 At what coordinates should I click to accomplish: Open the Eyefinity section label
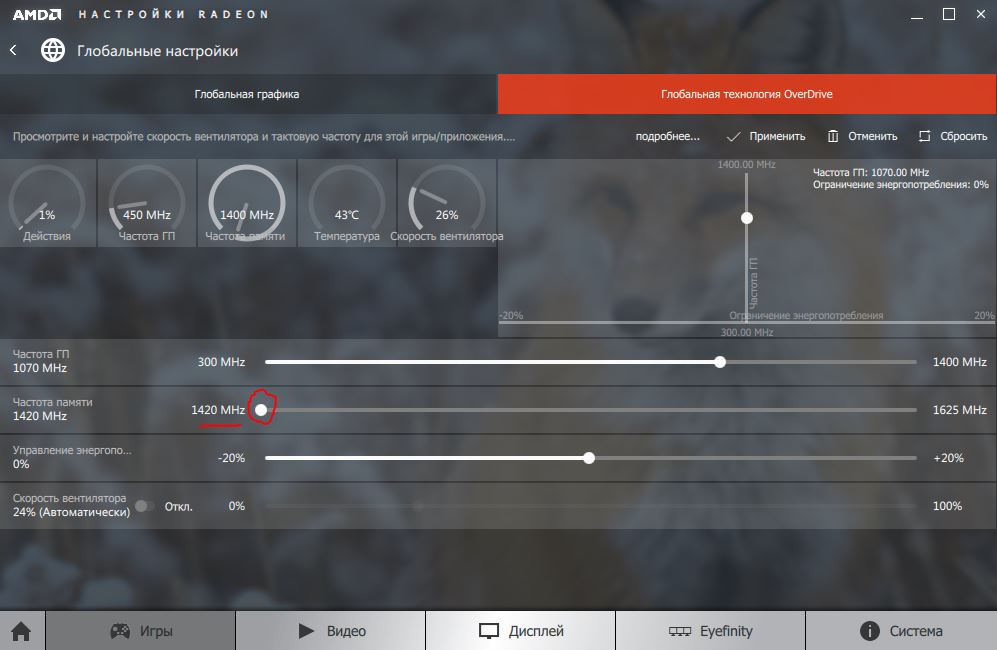pyautogui.click(x=726, y=631)
